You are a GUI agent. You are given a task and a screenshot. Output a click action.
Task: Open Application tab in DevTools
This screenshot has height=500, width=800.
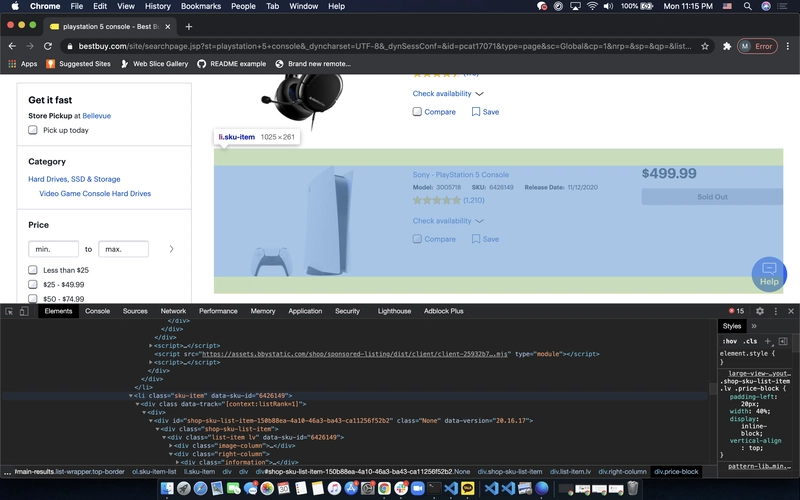305,311
